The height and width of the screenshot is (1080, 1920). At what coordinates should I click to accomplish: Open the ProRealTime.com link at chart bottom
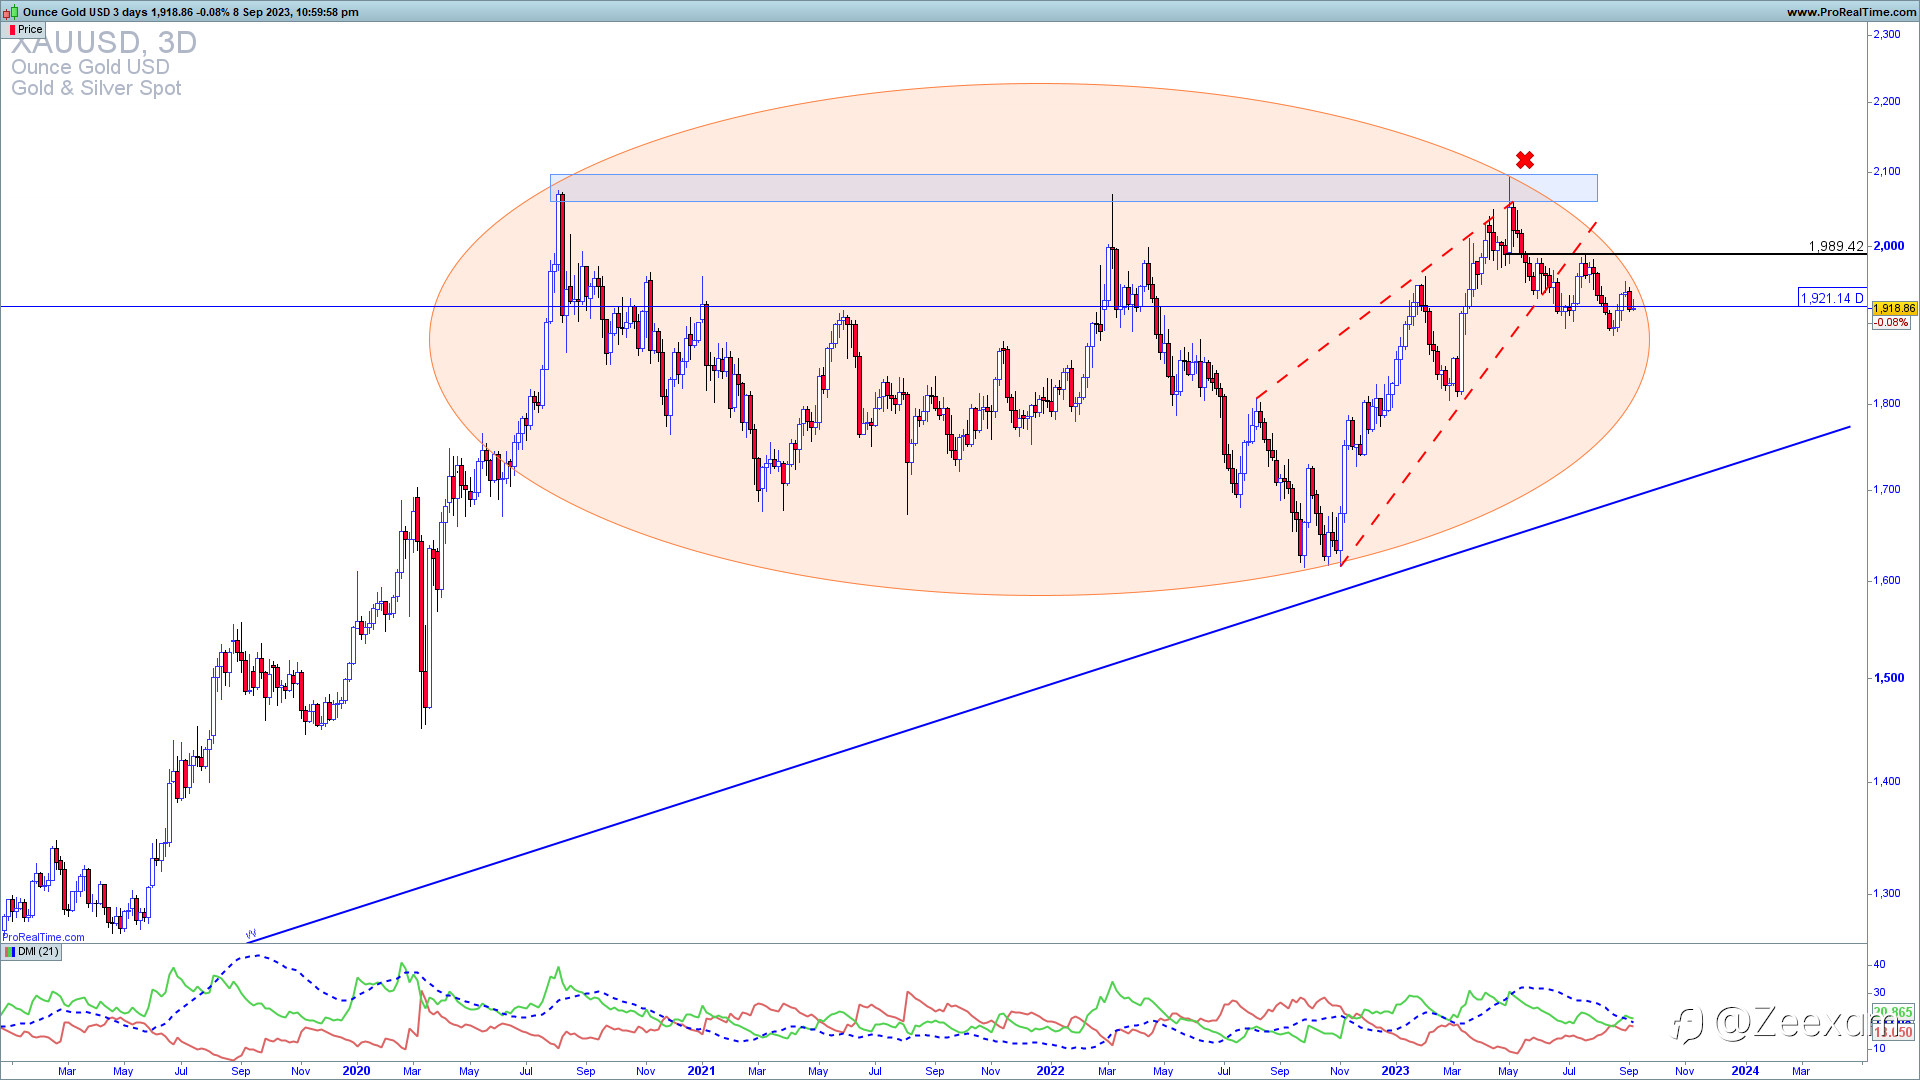pos(44,937)
